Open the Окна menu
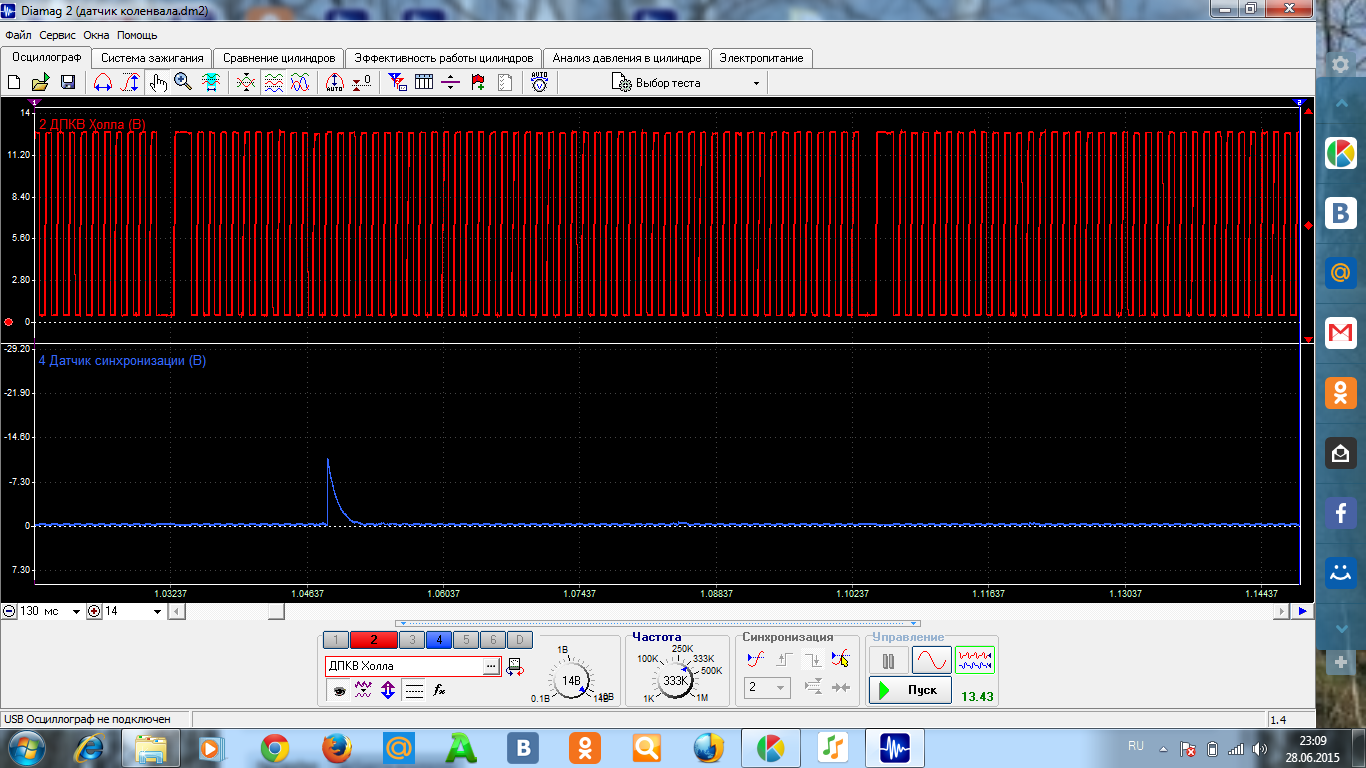This screenshot has height=768, width=1366. (97, 35)
